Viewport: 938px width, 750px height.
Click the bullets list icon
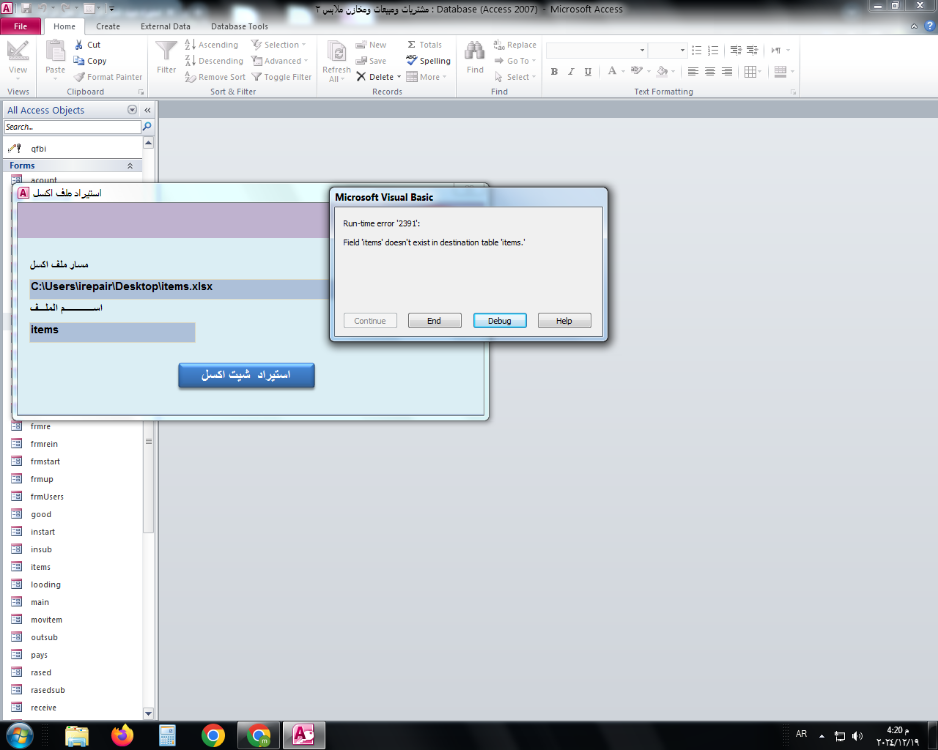pos(696,50)
